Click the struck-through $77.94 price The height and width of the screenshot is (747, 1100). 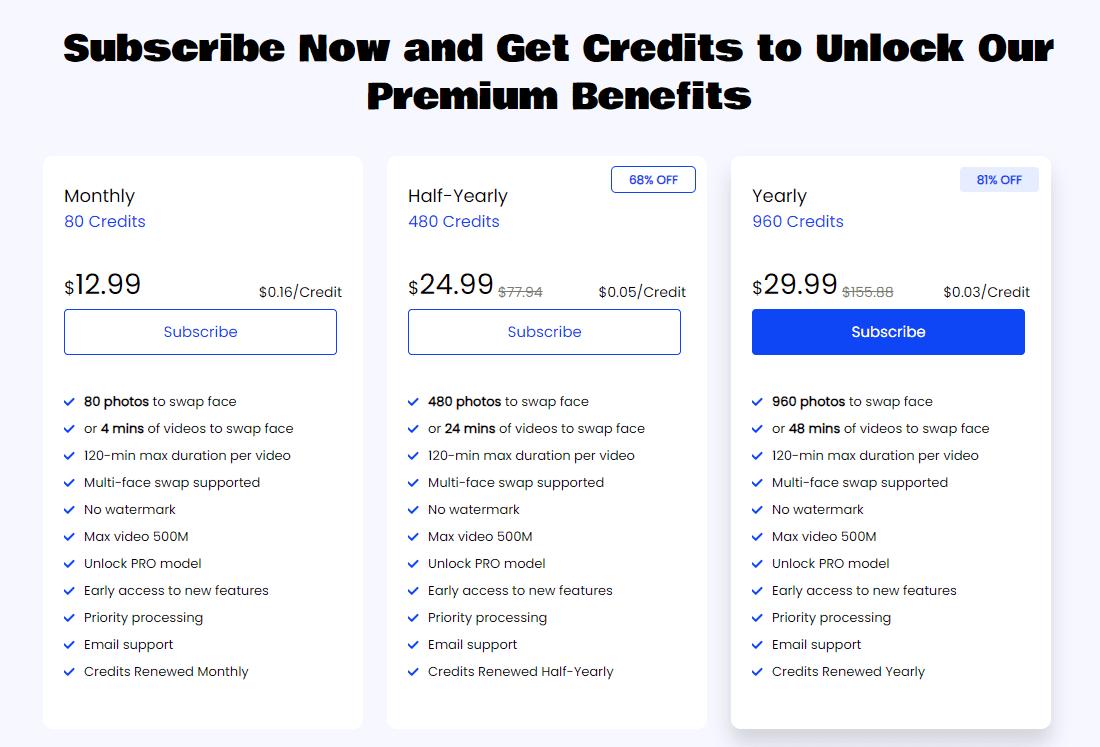tap(520, 292)
